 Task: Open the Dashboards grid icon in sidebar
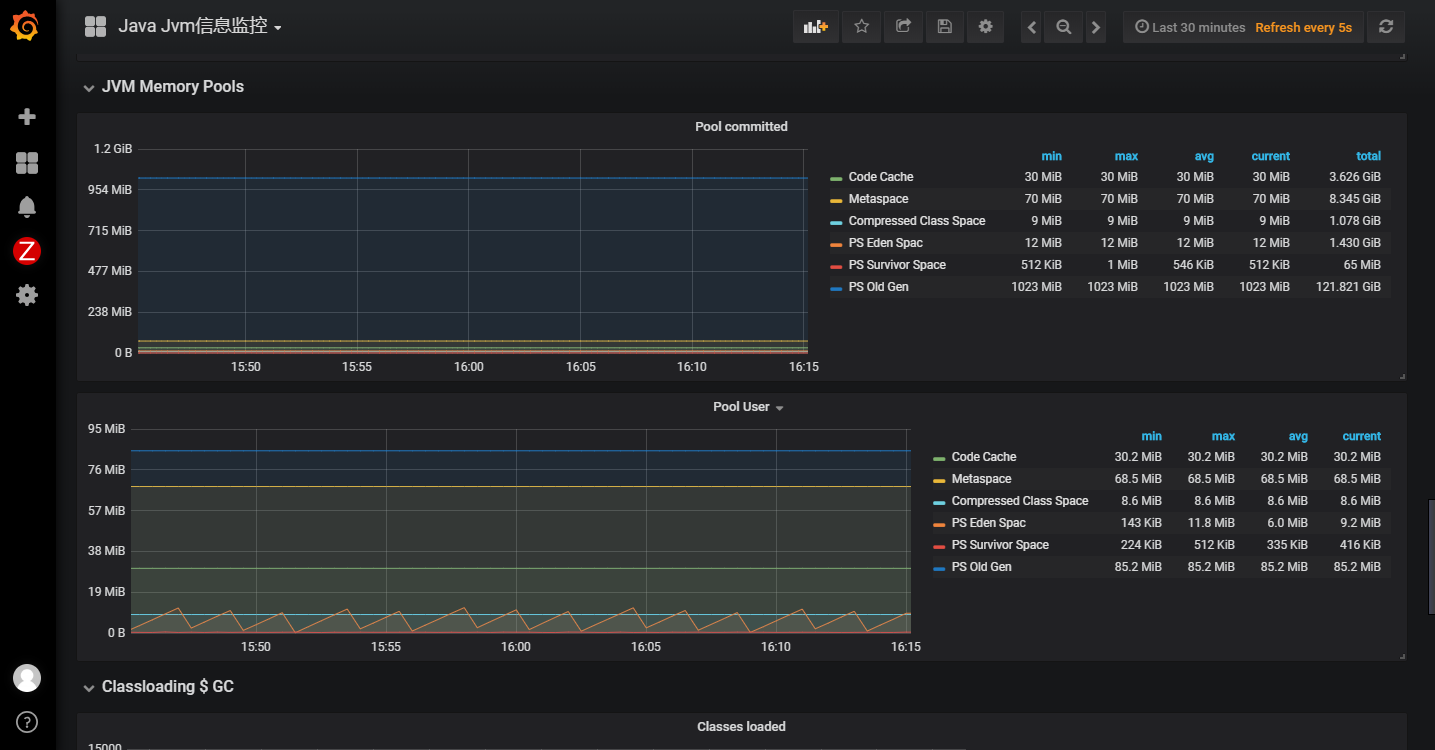[27, 163]
